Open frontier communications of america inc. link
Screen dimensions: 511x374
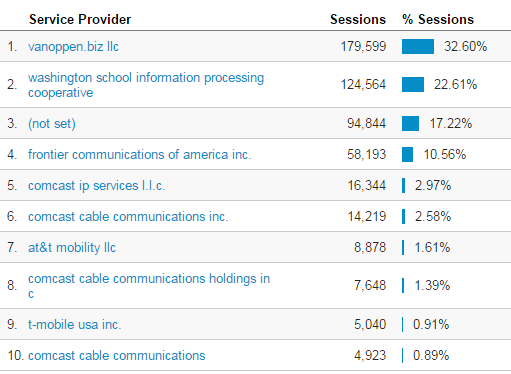[x=139, y=155]
